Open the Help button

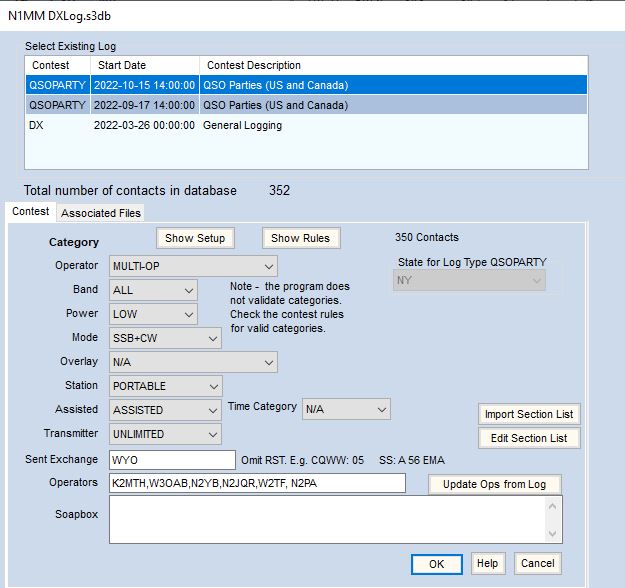488,563
